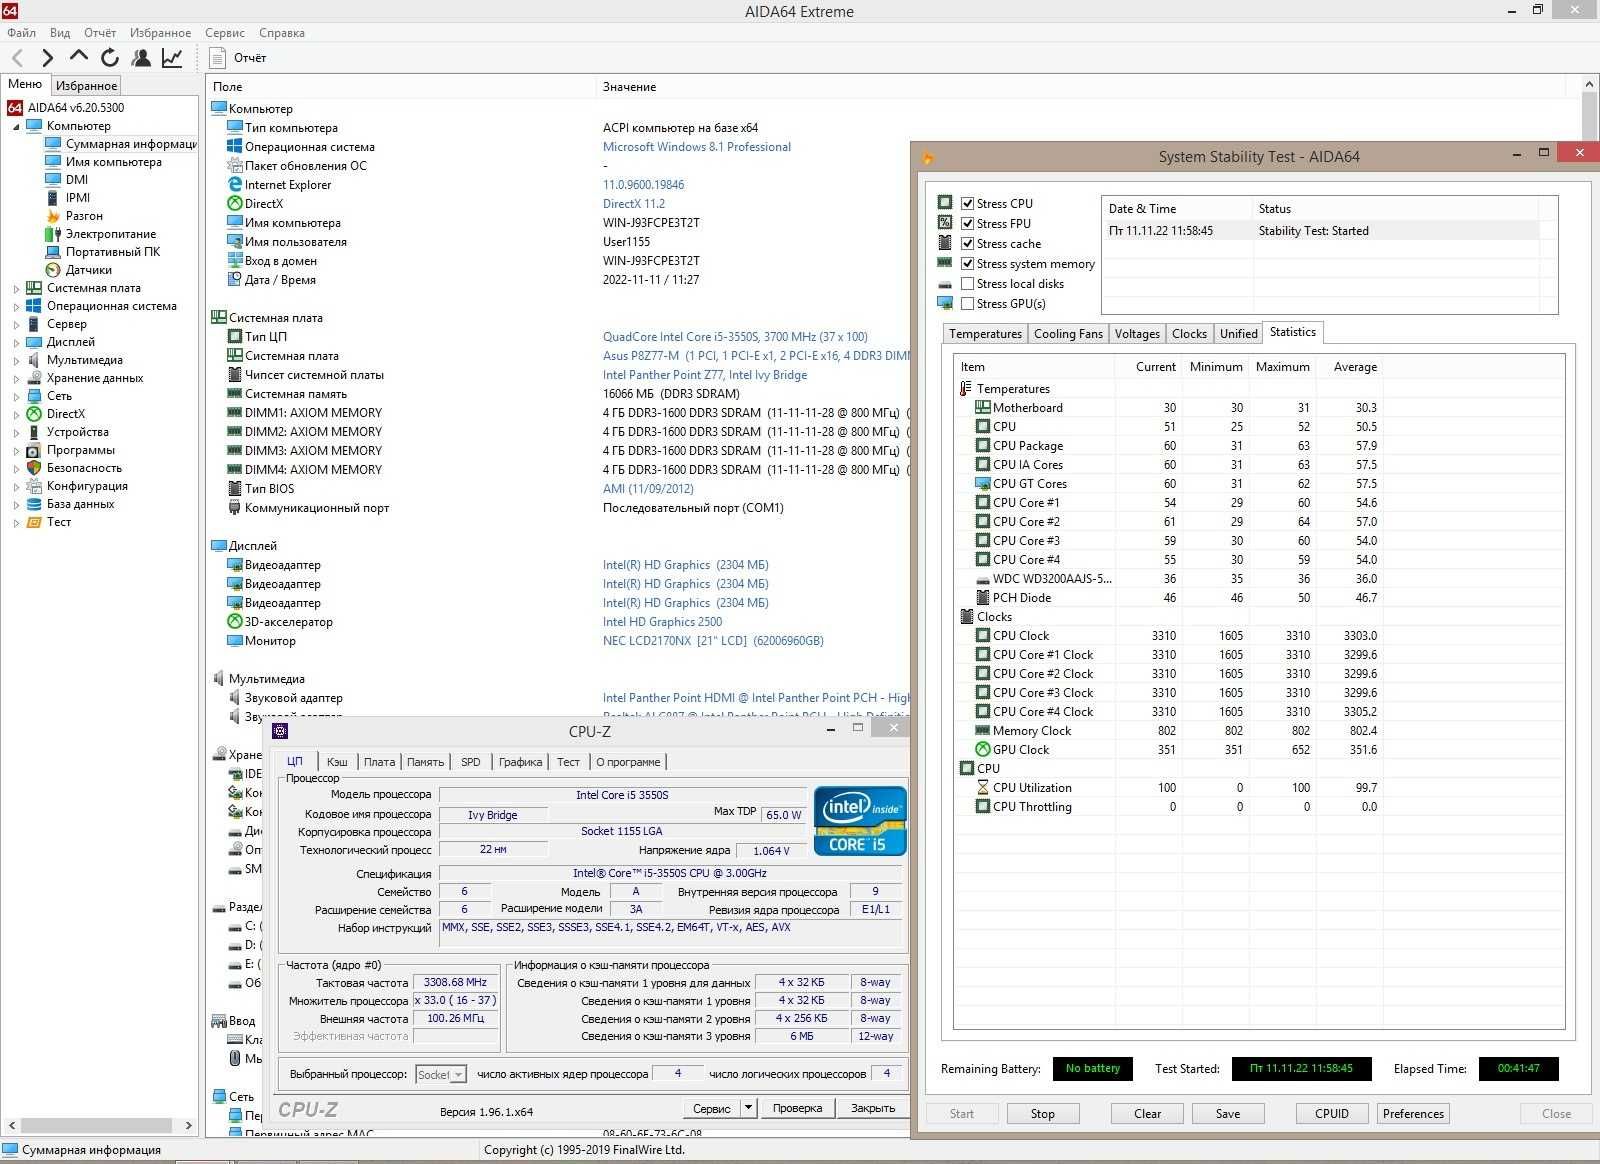Screen dimensions: 1600x1164
Task: Select Портативный ПК item
Action: (x=112, y=252)
